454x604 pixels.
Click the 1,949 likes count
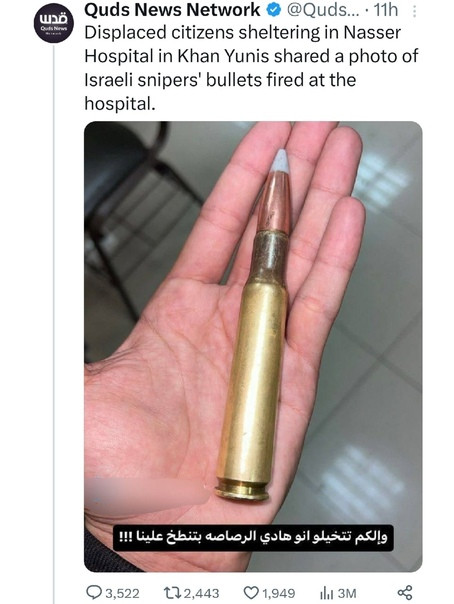click(x=279, y=593)
